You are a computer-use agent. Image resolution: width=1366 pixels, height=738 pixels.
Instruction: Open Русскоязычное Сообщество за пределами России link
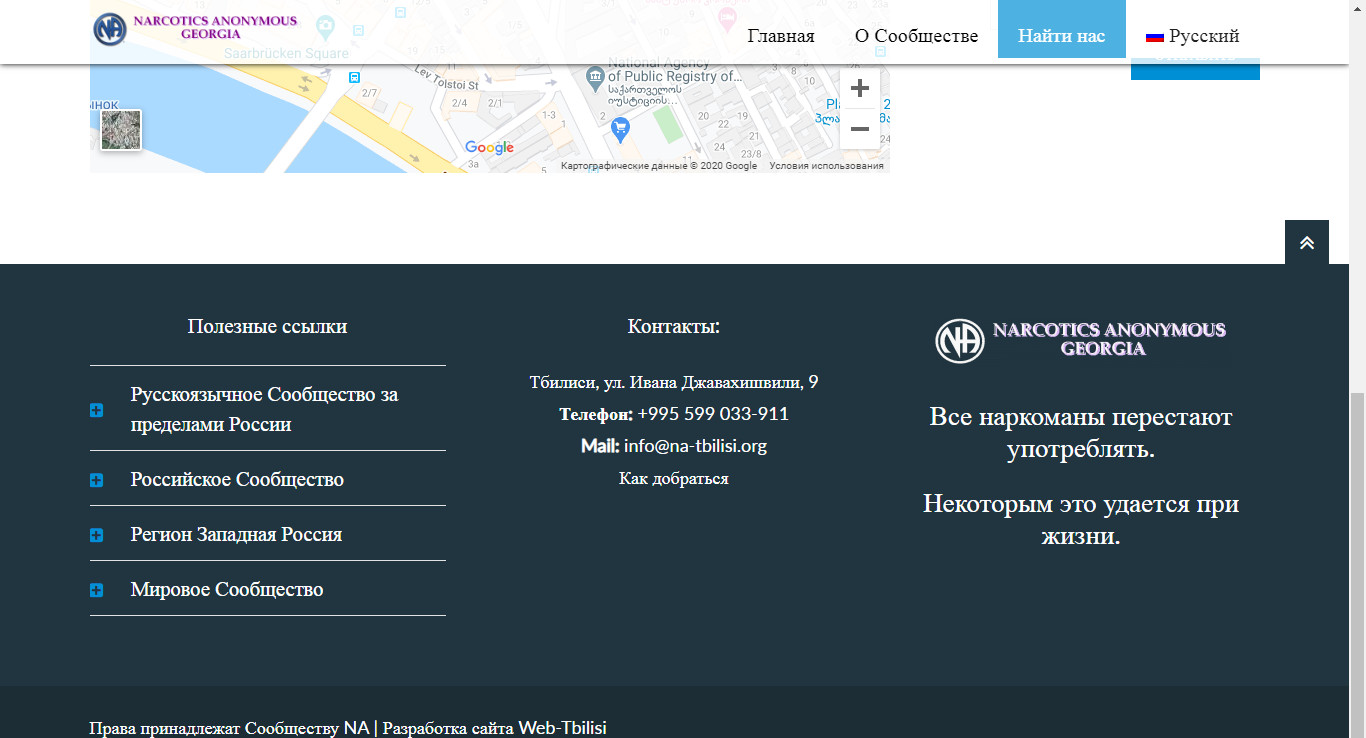pyautogui.click(x=264, y=409)
